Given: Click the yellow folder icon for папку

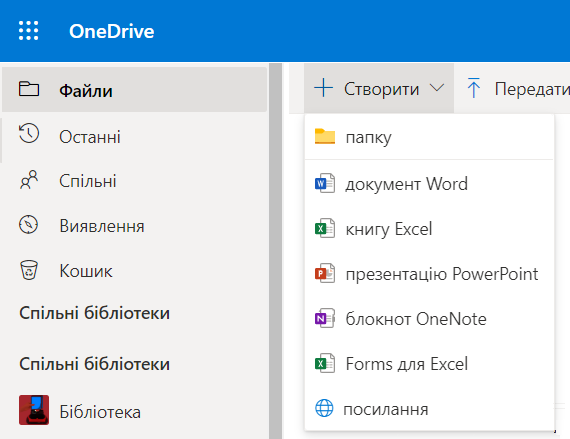Looking at the screenshot, I should click(x=325, y=137).
